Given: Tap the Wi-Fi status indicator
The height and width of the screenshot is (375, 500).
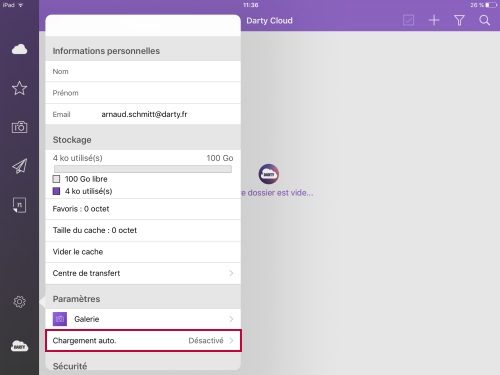Looking at the screenshot, I should pyautogui.click(x=21, y=5).
